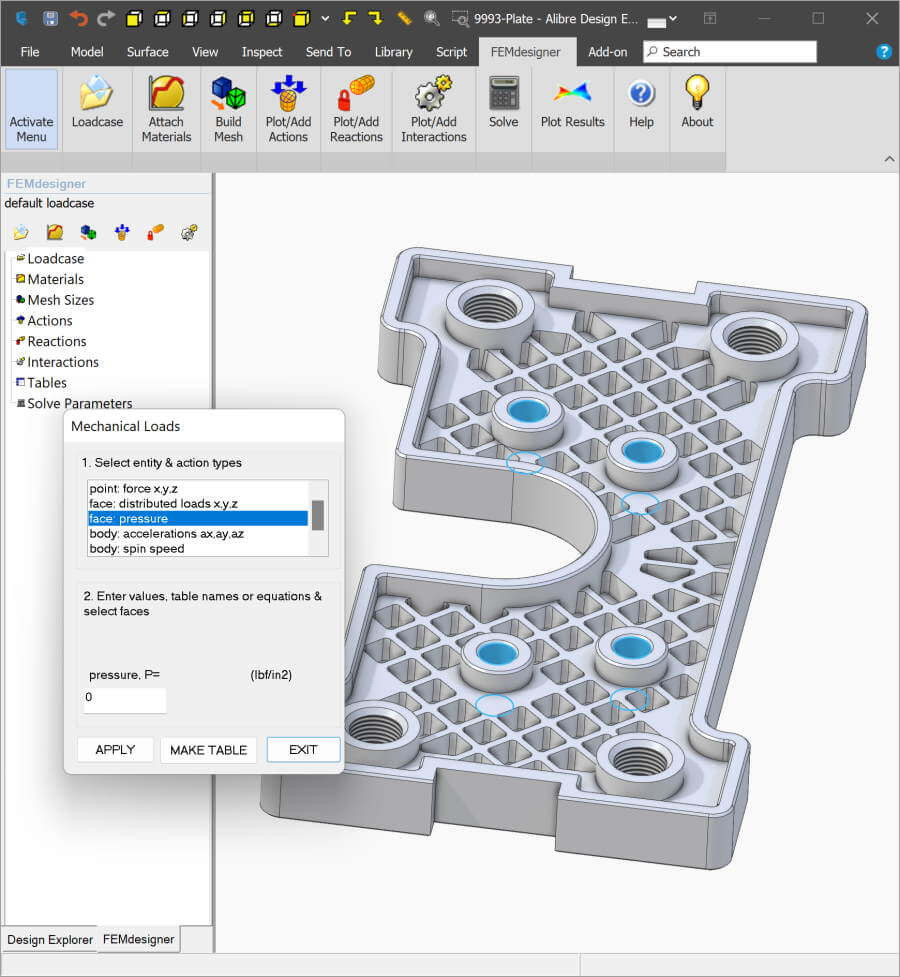Click the reactions lock icon in panel toolbar
Screen dimensions: 900x977
[x=155, y=232]
